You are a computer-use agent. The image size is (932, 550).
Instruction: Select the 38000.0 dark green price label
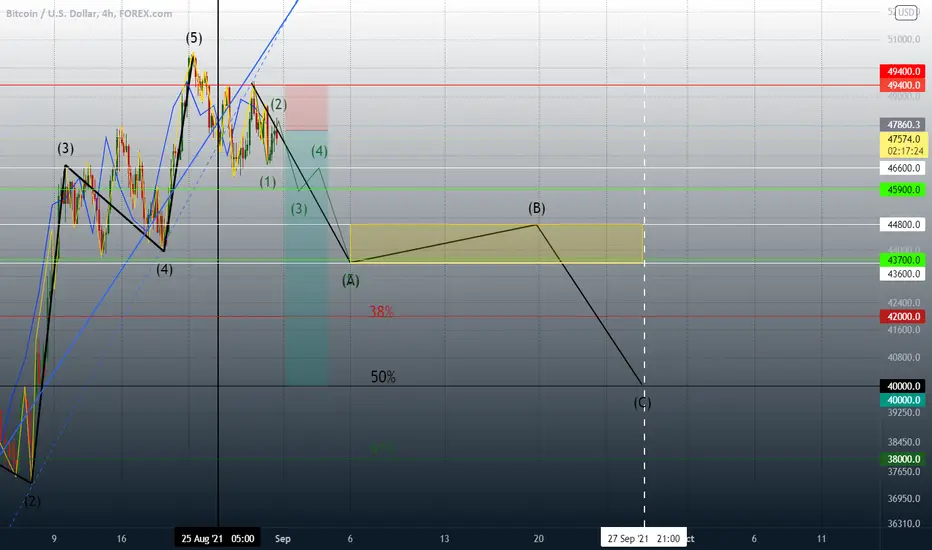pos(903,459)
